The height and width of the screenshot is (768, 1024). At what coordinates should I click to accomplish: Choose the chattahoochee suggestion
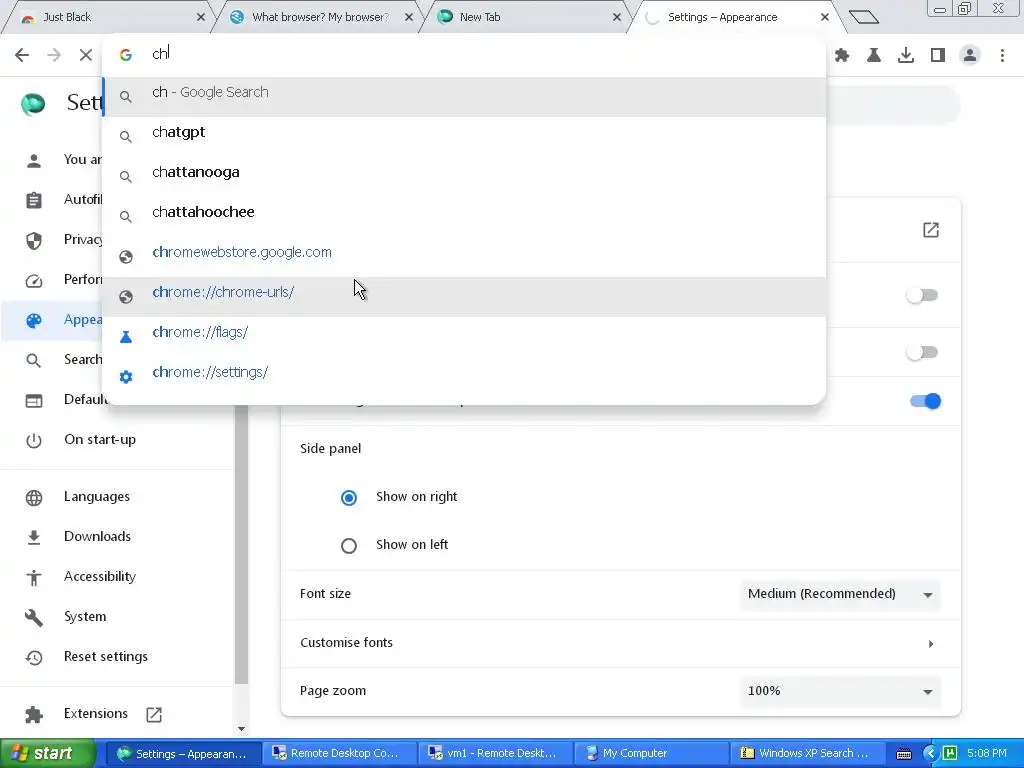coord(464,216)
